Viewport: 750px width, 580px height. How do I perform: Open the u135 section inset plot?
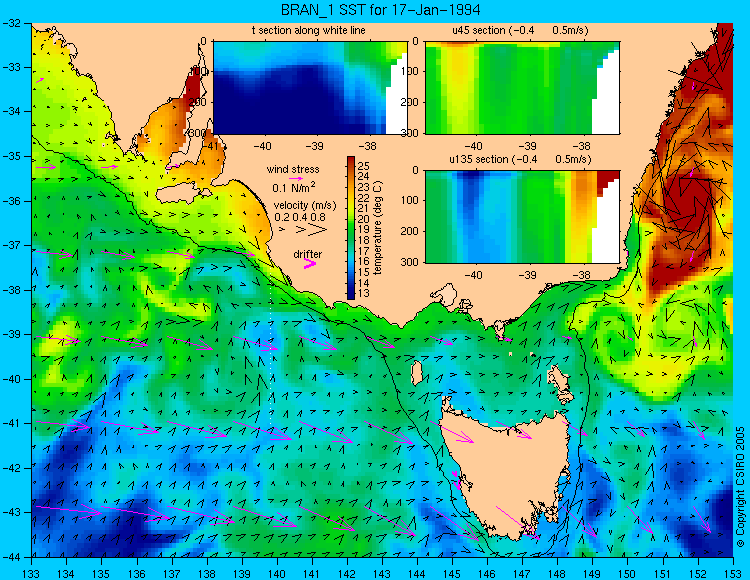522,217
